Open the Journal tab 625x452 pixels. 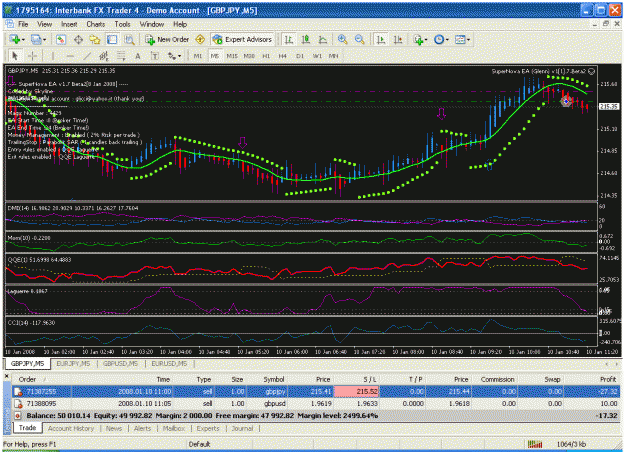(x=242, y=428)
